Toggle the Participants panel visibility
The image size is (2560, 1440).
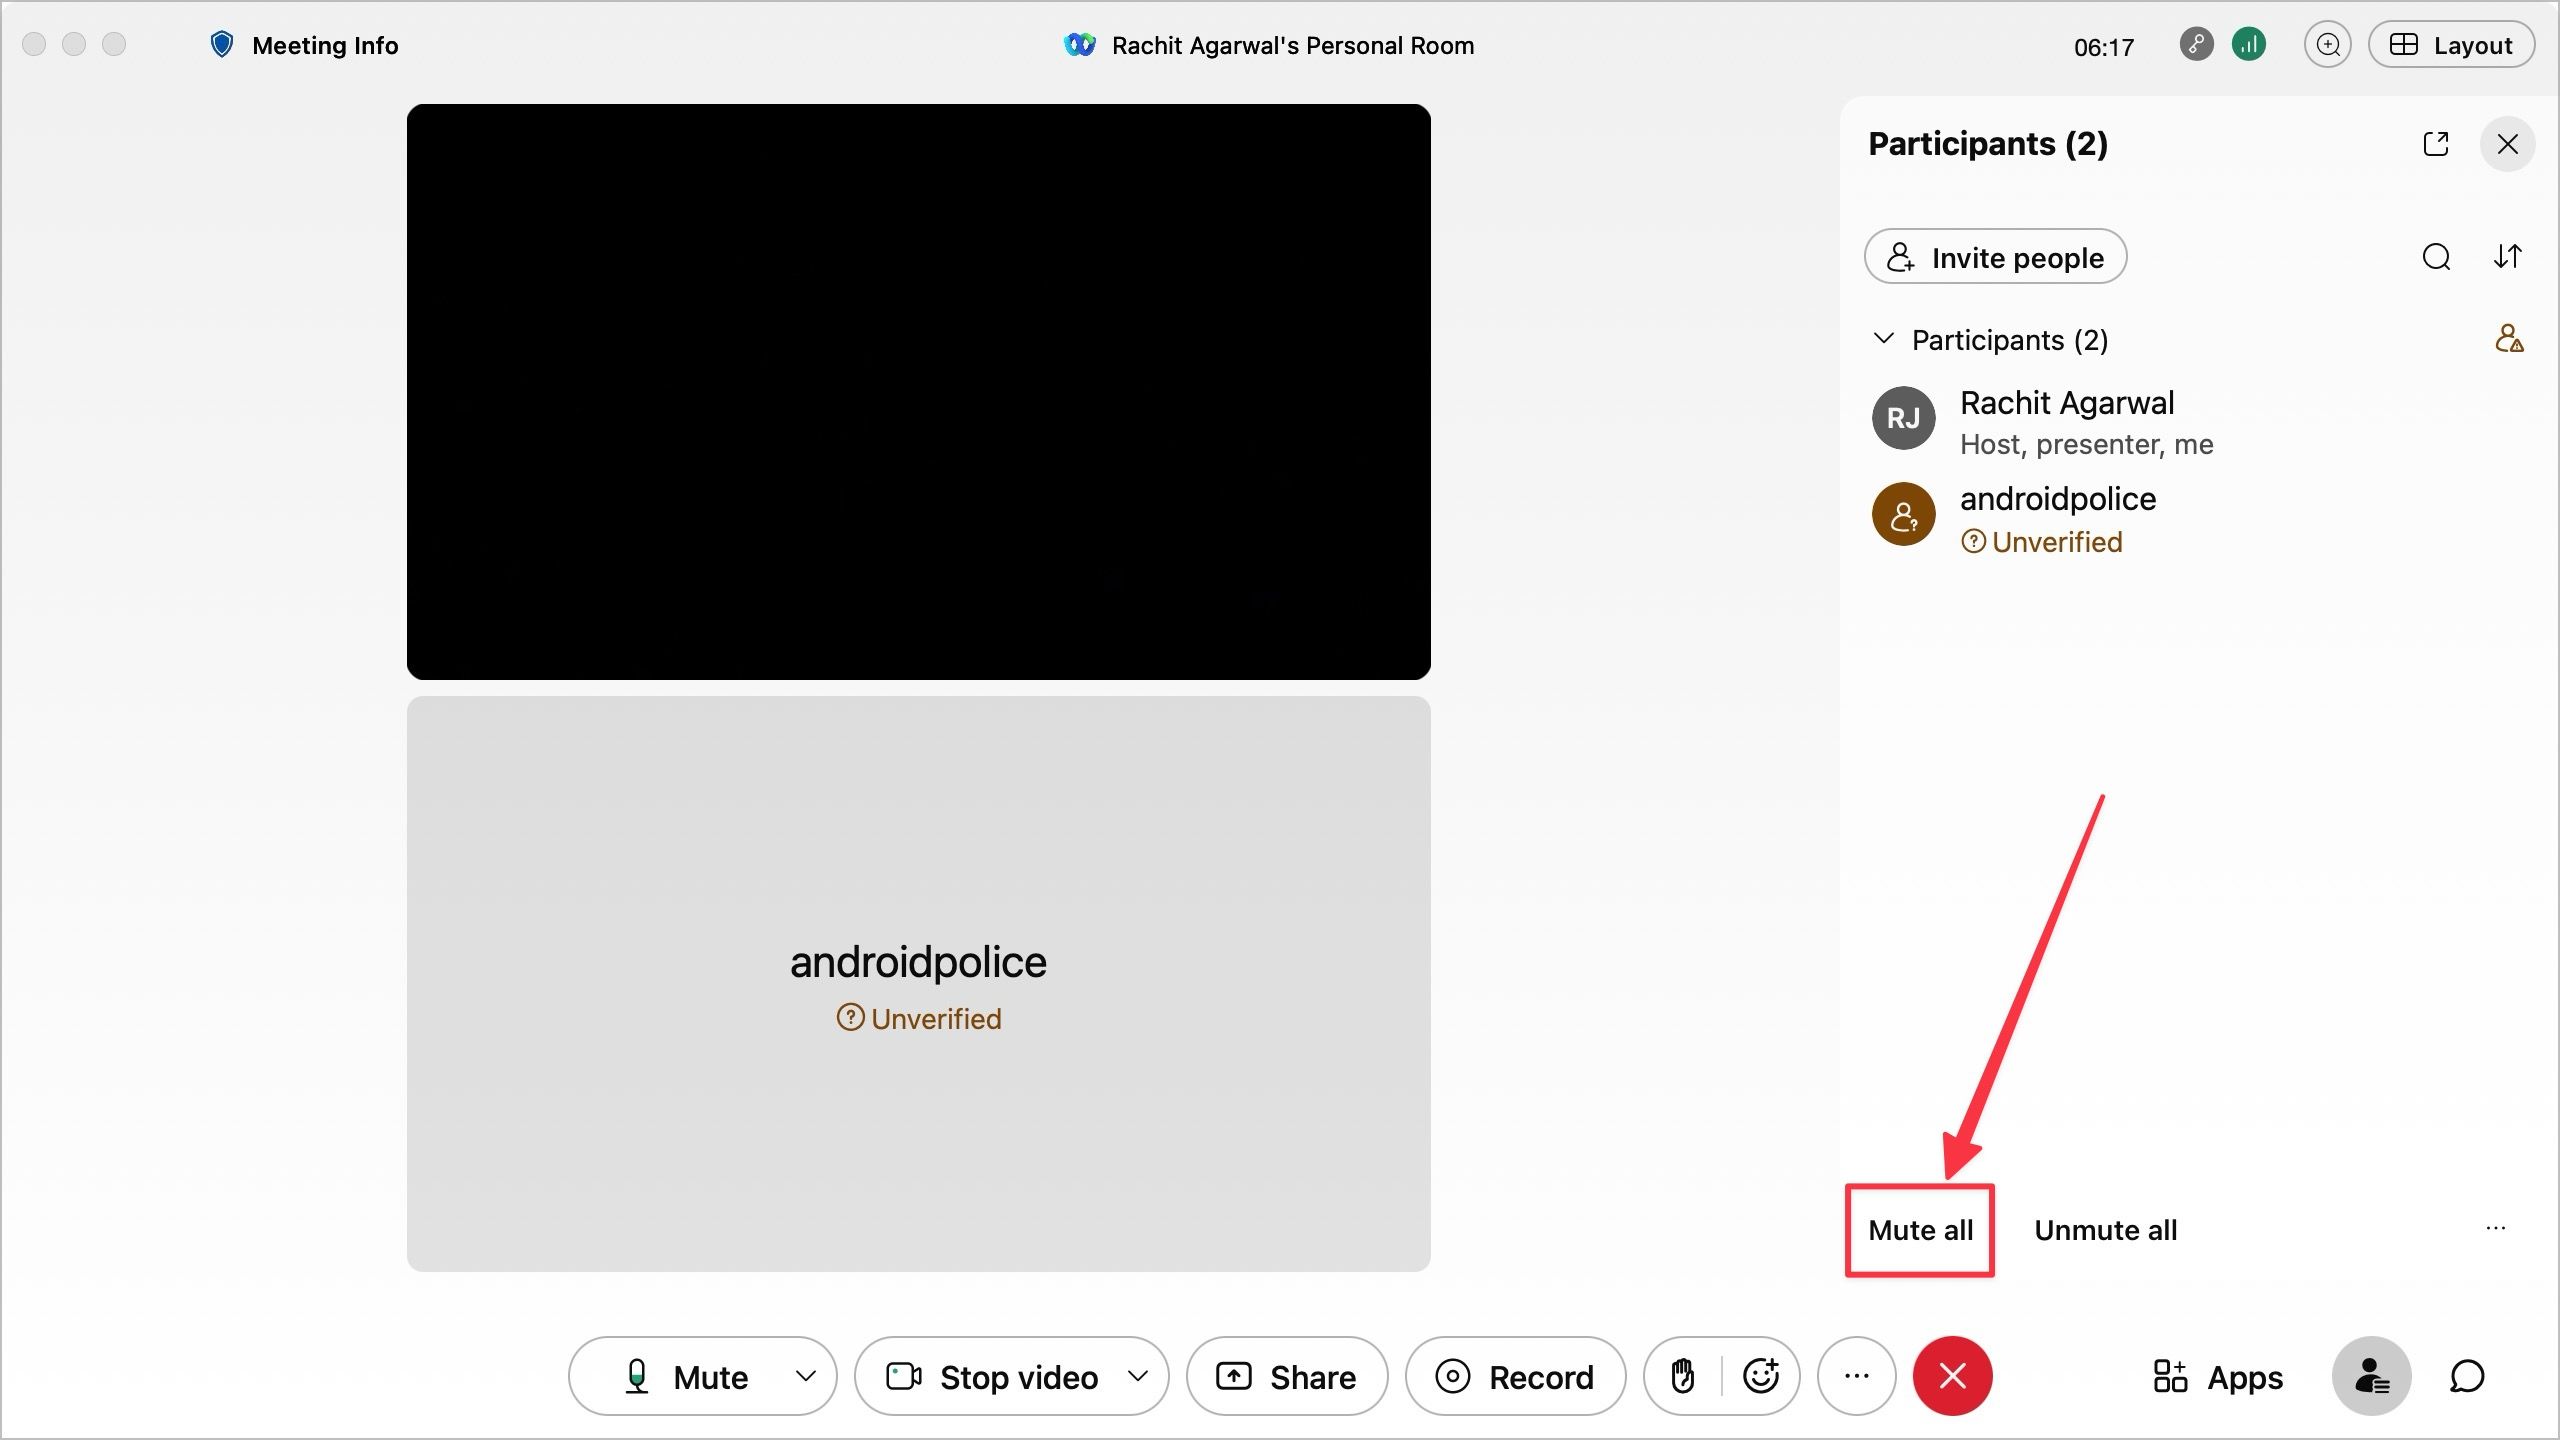coord(2371,1376)
